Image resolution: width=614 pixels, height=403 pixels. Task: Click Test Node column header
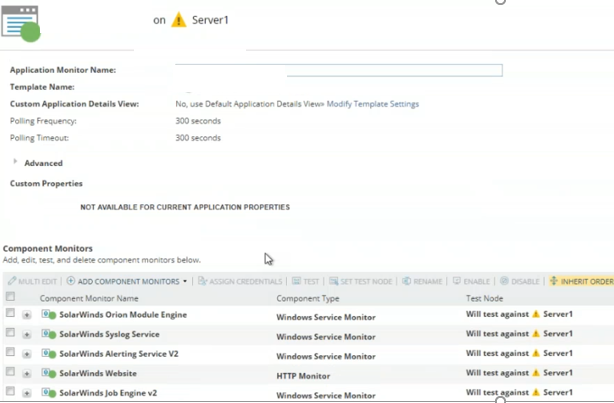tap(484, 298)
